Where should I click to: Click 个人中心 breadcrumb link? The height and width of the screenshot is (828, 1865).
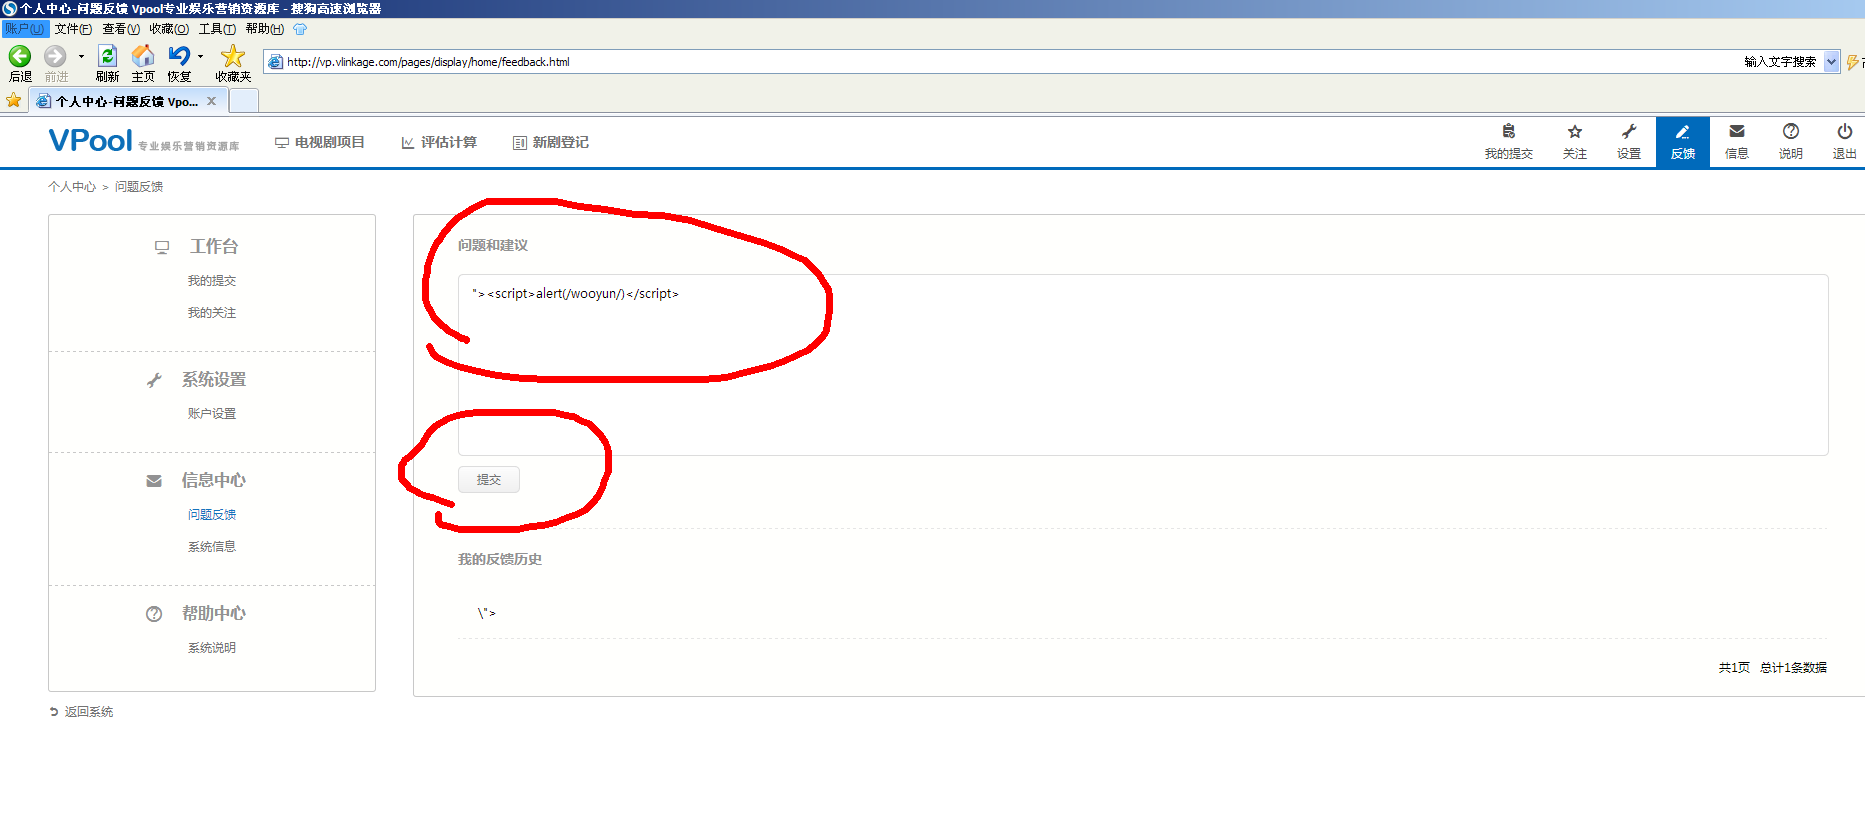[x=72, y=187]
